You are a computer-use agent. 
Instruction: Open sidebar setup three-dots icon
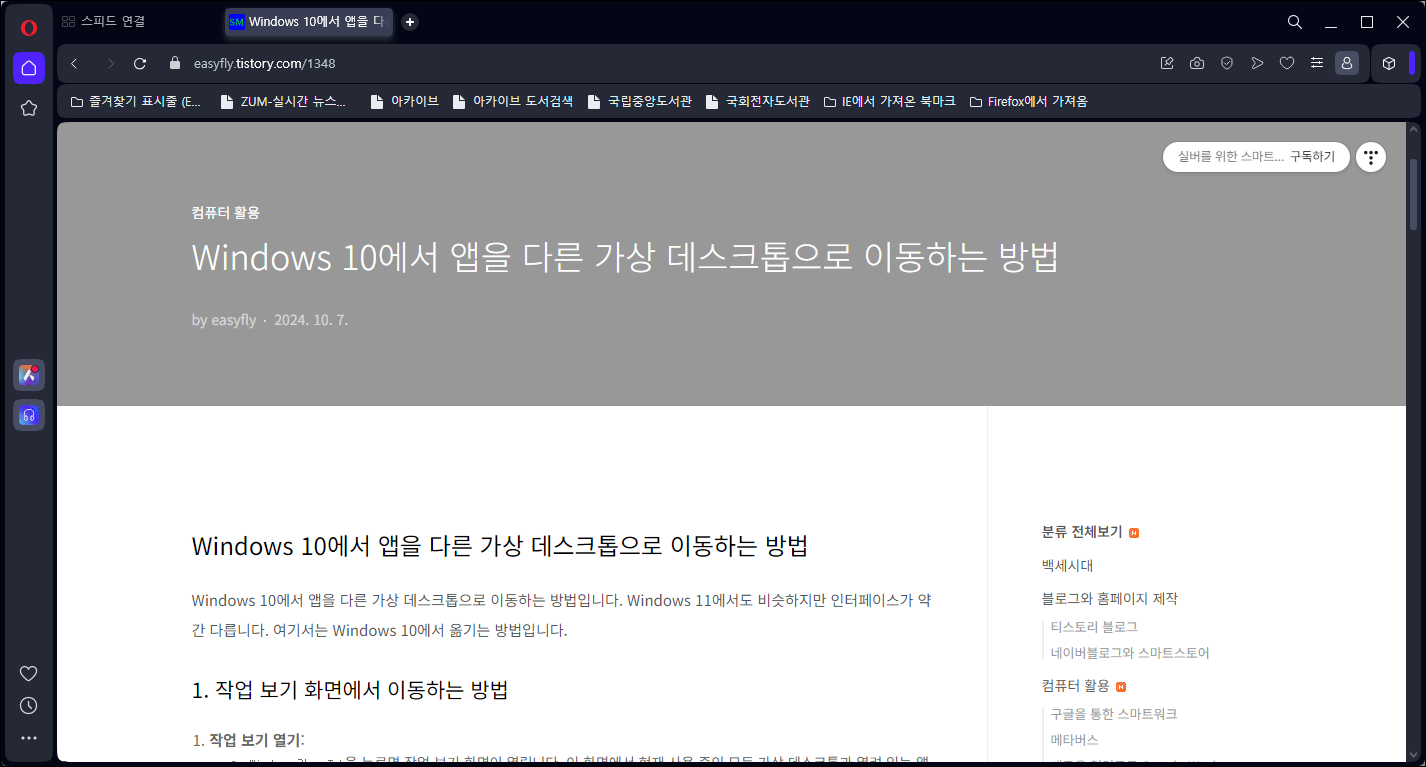pos(29,738)
